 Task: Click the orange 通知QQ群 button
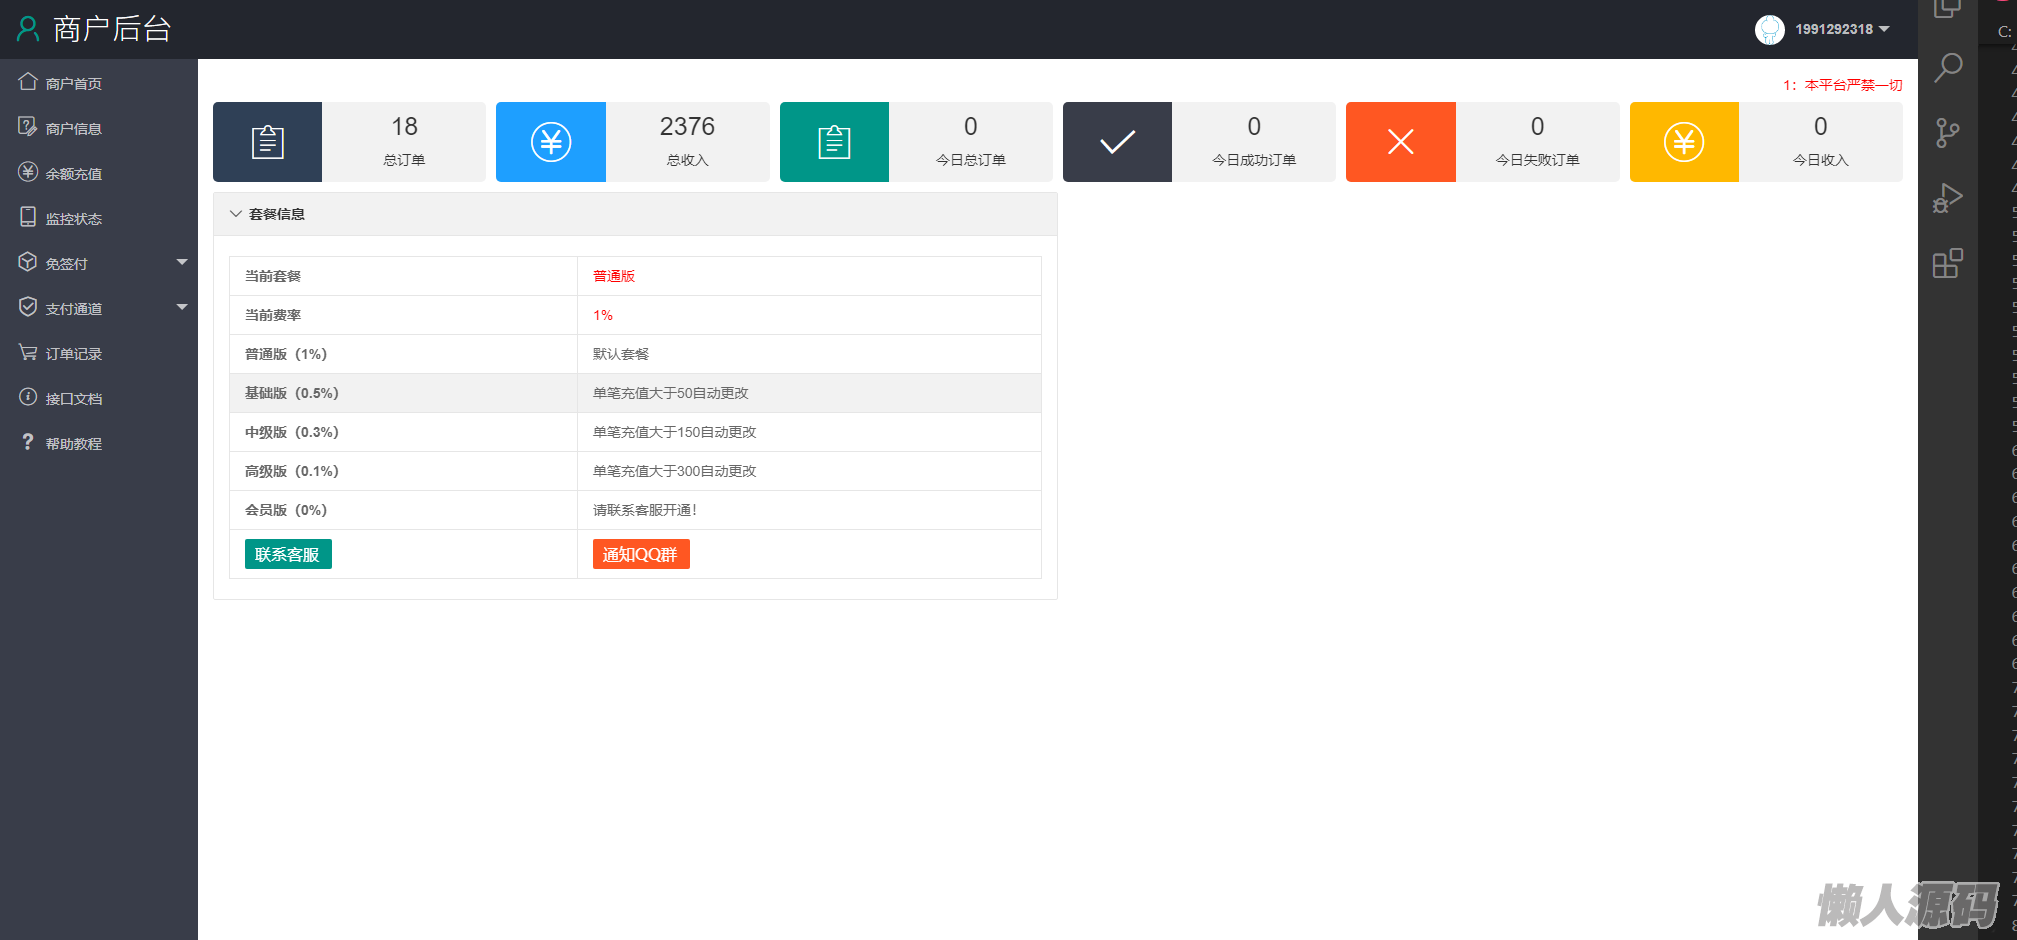point(640,554)
